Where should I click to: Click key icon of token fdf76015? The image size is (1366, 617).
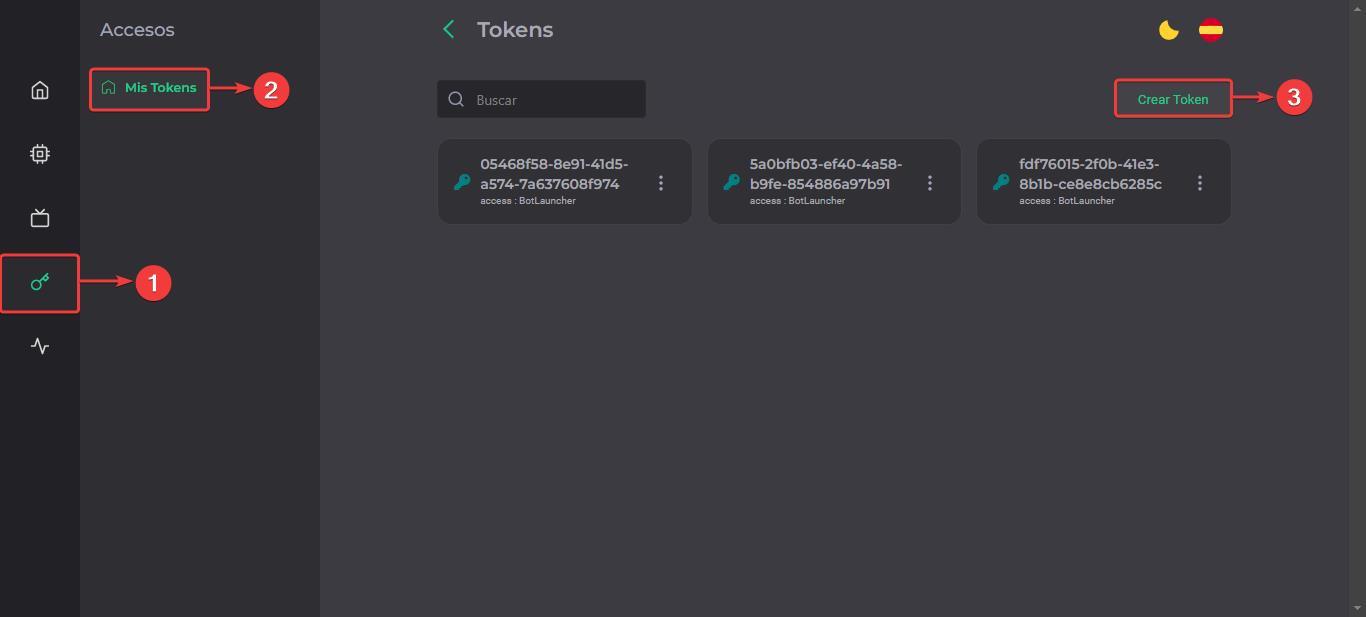coord(1001,182)
